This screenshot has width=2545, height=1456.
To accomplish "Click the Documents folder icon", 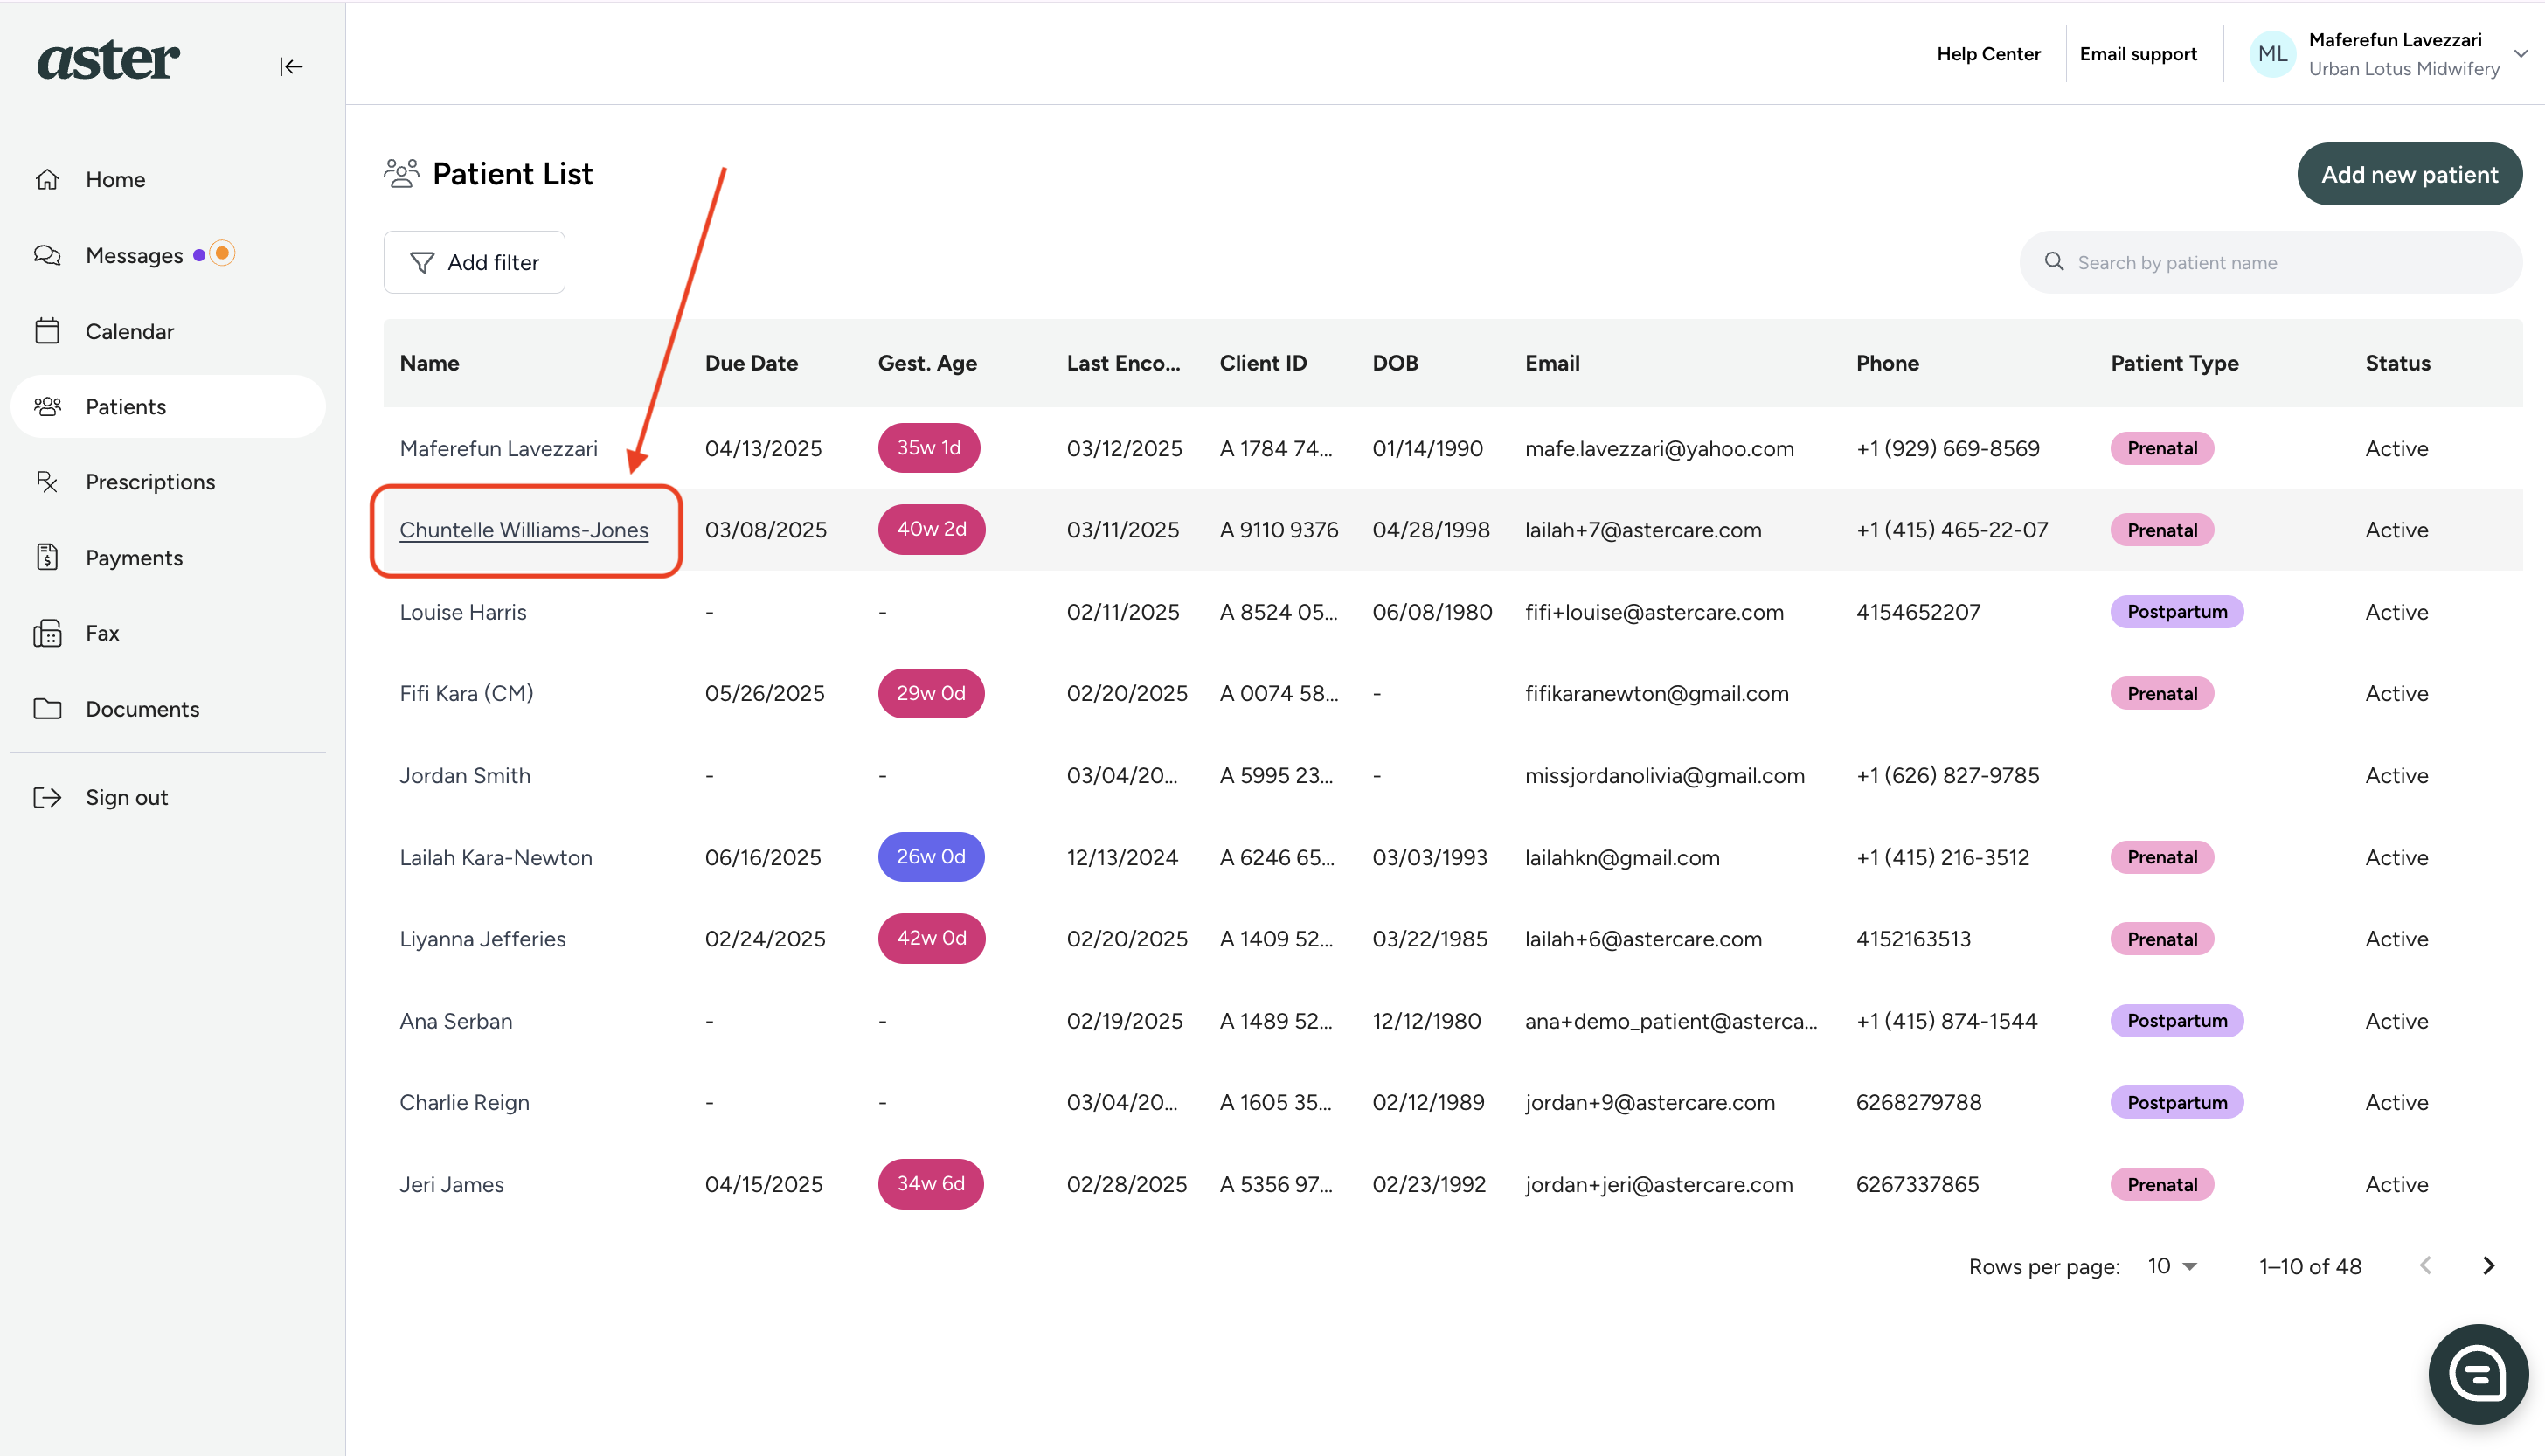I will [x=47, y=708].
